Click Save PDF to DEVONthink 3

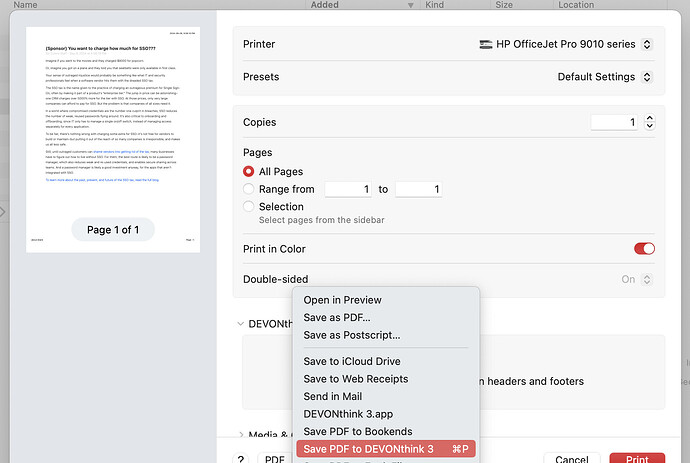[368, 449]
